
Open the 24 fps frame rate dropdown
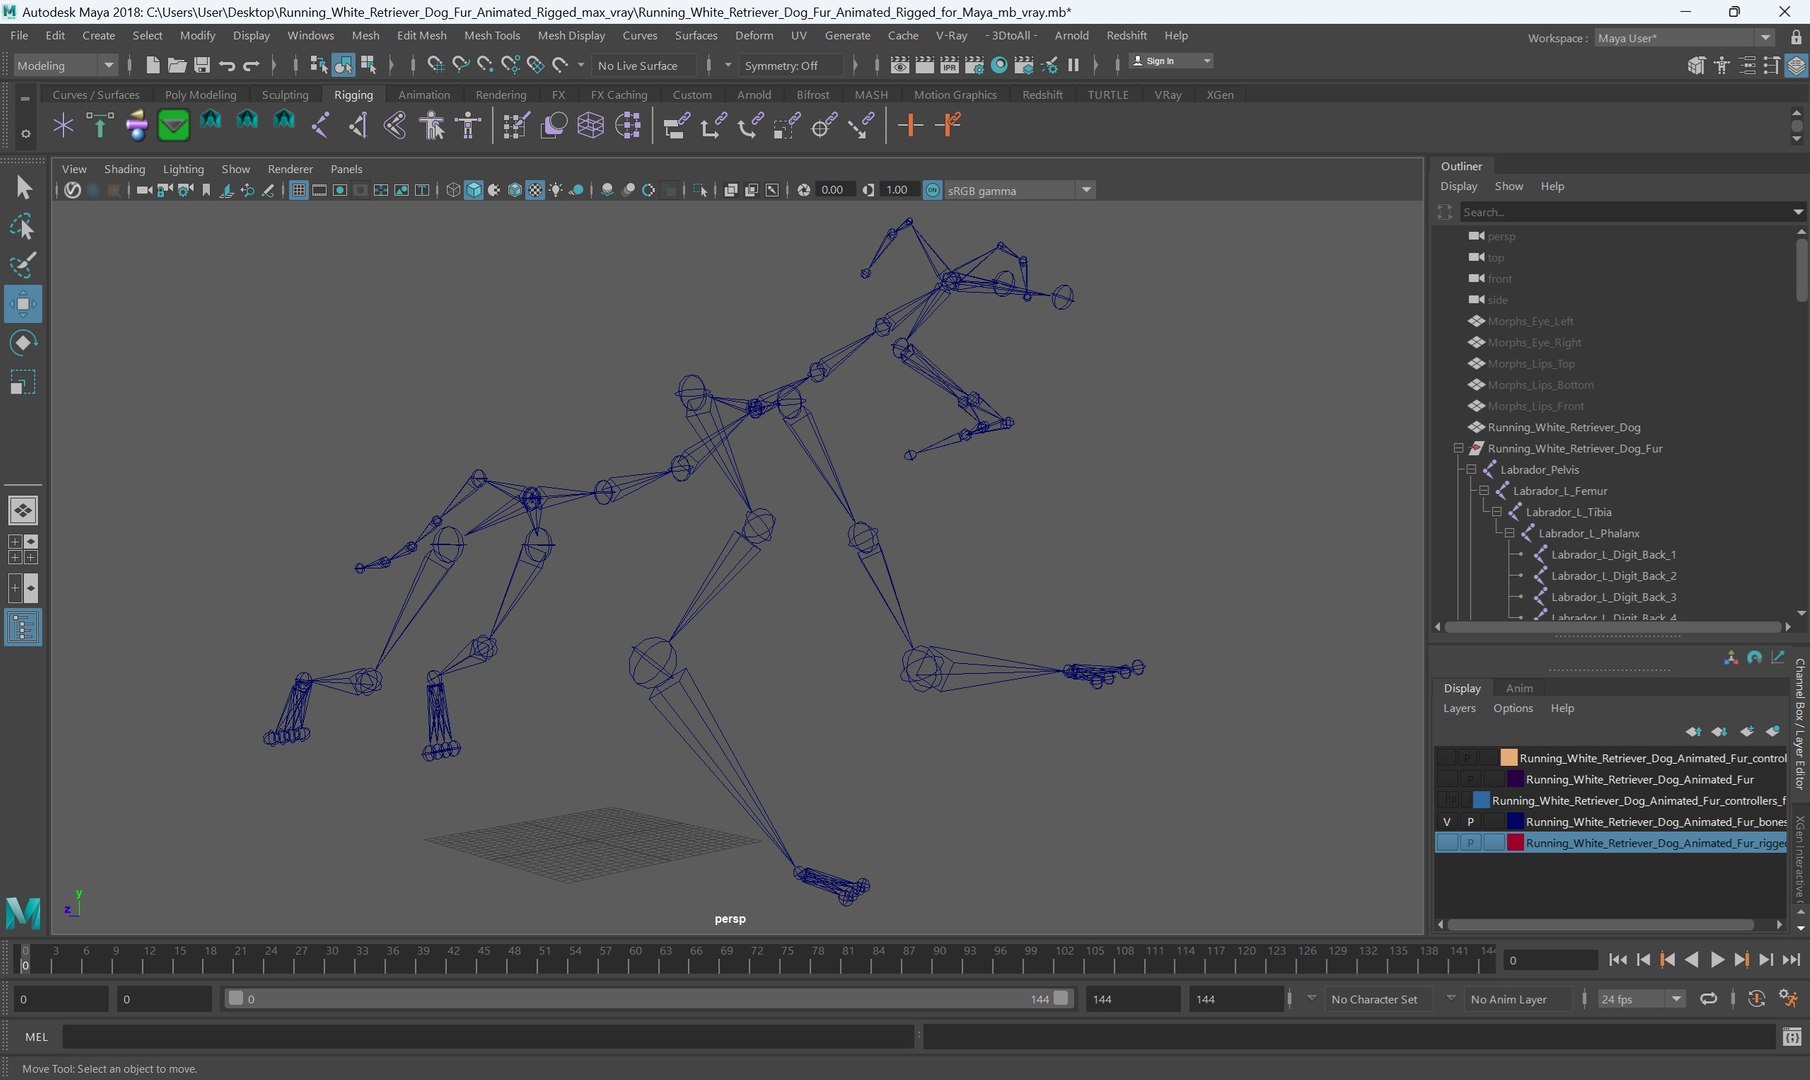click(x=1641, y=999)
